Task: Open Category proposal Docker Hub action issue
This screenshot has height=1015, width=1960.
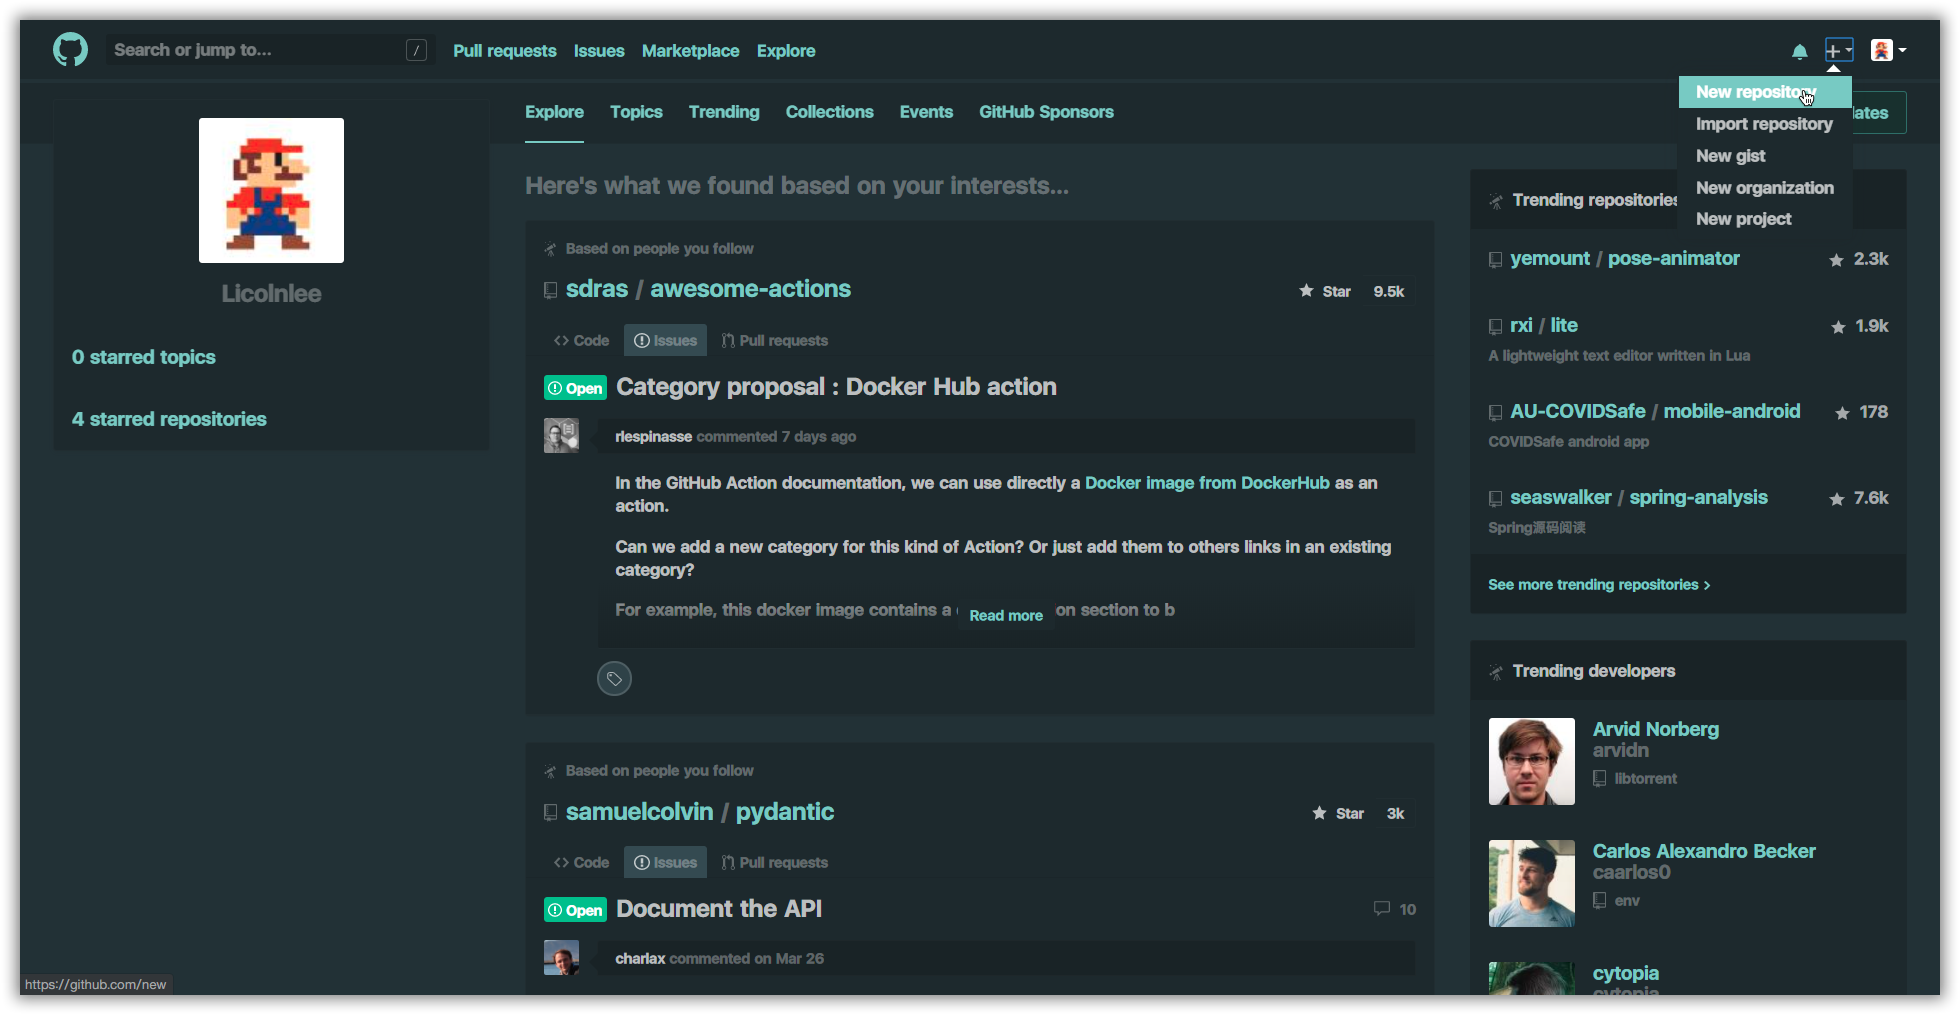Action: pos(836,387)
